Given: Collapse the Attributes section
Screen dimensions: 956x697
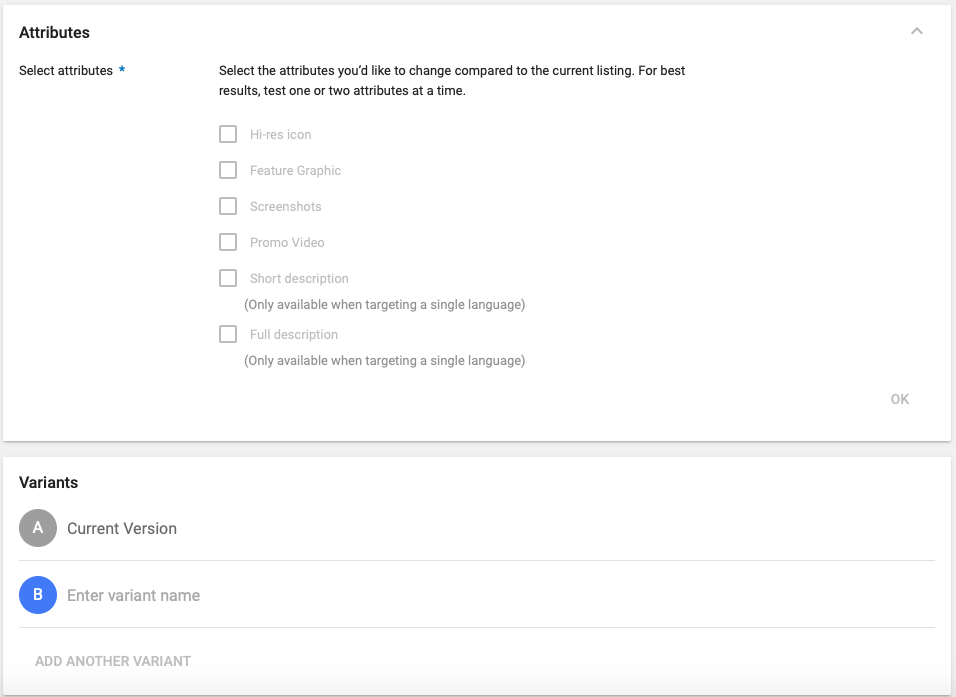Looking at the screenshot, I should point(917,31).
